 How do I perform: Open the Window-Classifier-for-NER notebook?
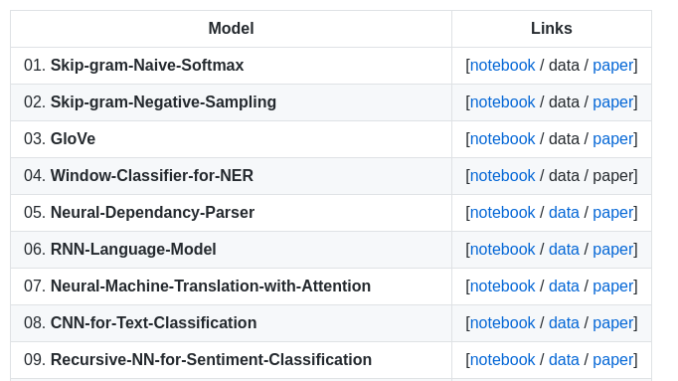(x=502, y=176)
